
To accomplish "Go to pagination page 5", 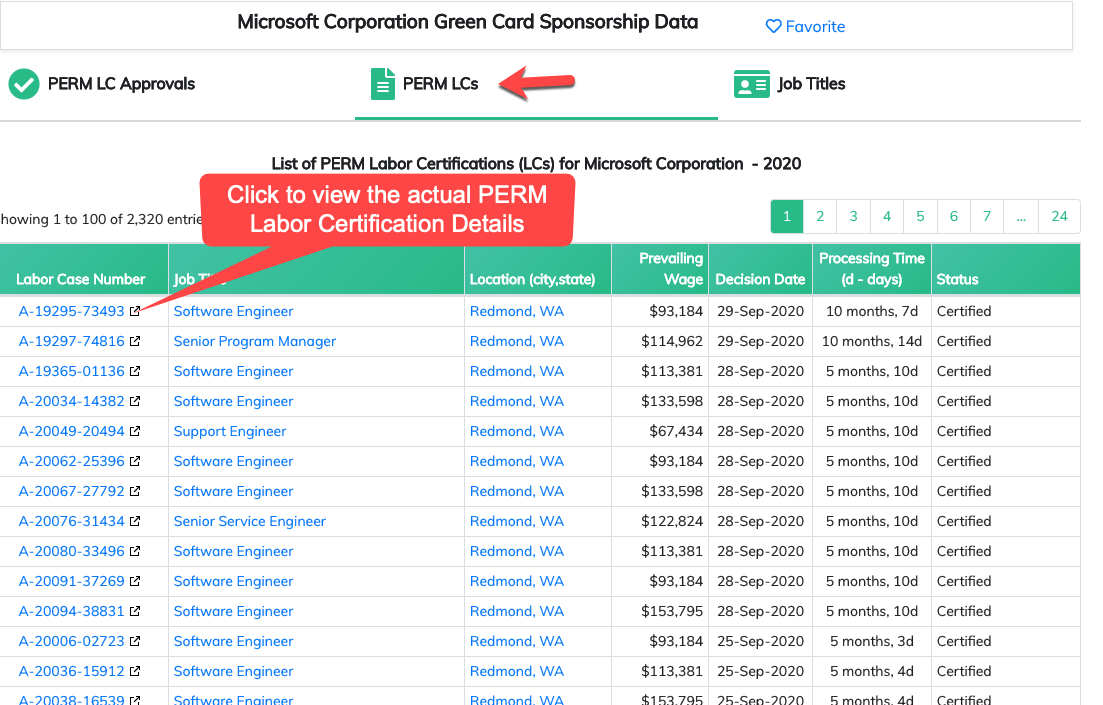I will (920, 217).
